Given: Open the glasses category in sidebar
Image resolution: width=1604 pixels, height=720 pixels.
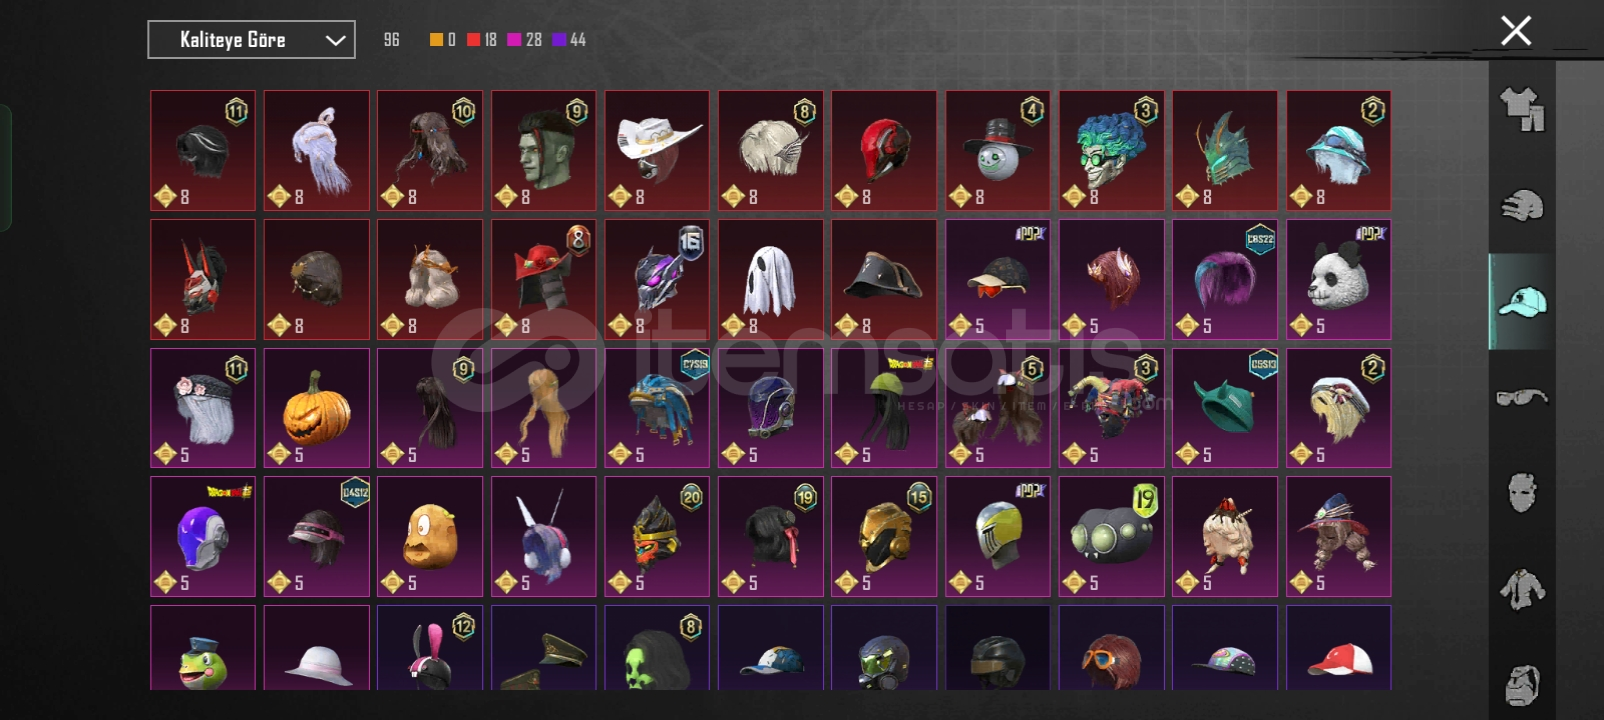Looking at the screenshot, I should coord(1522,397).
